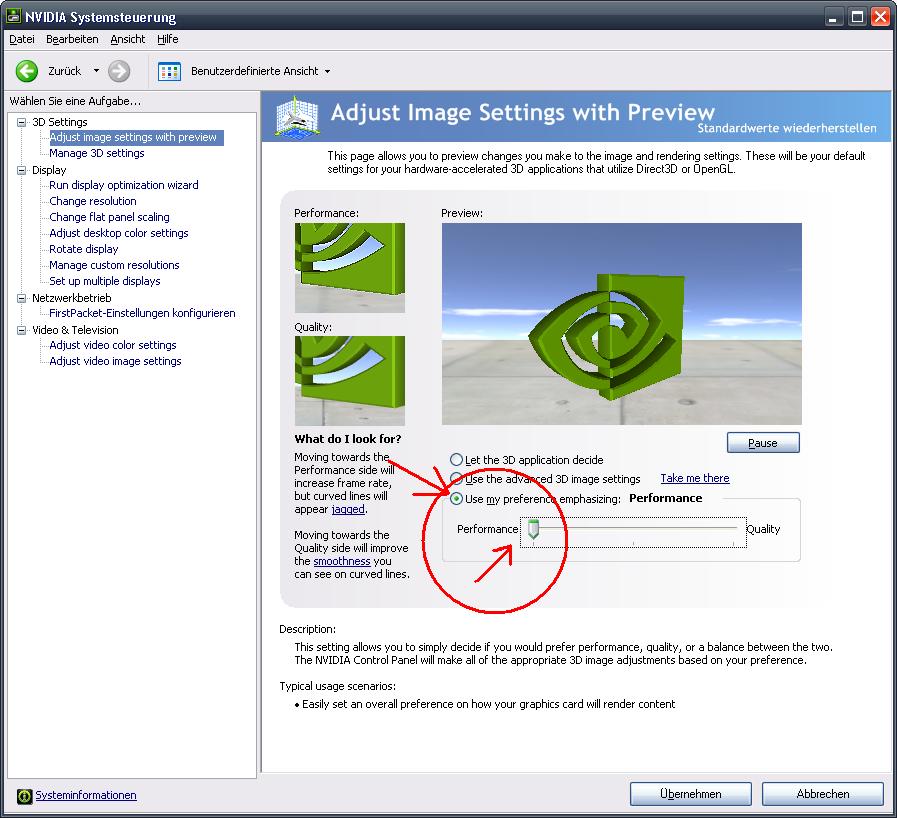This screenshot has height=818, width=897.
Task: Open 'Adjust desktop color settings' task
Action: (118, 233)
